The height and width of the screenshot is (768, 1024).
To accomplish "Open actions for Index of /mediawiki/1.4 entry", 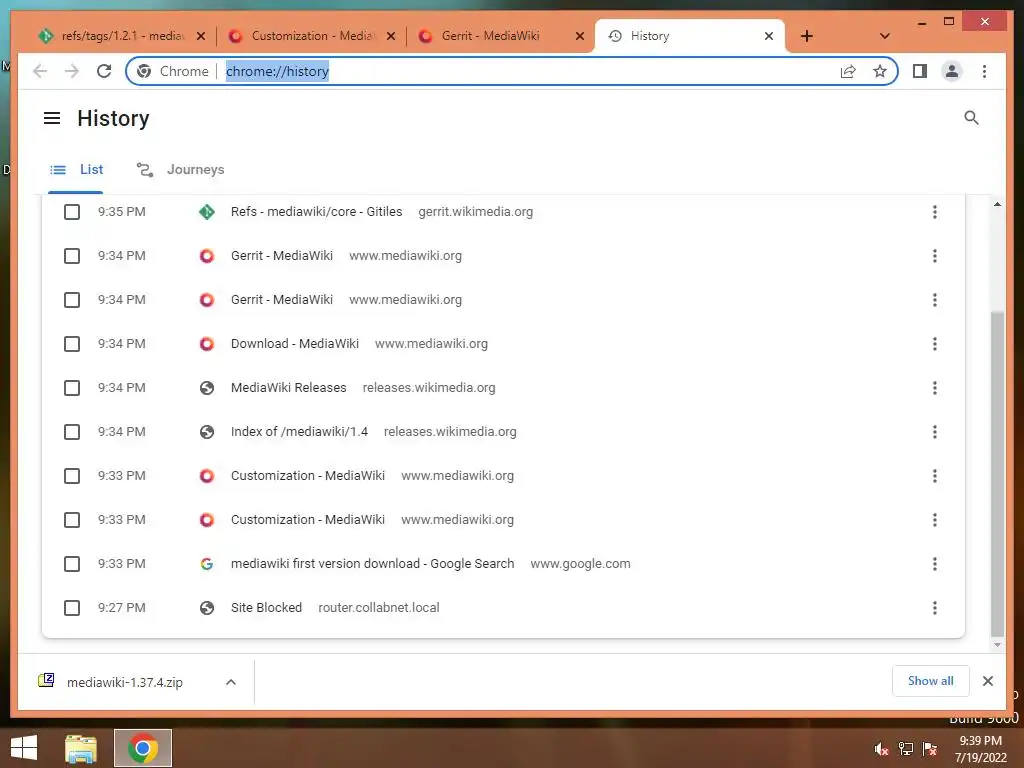I will (935, 432).
